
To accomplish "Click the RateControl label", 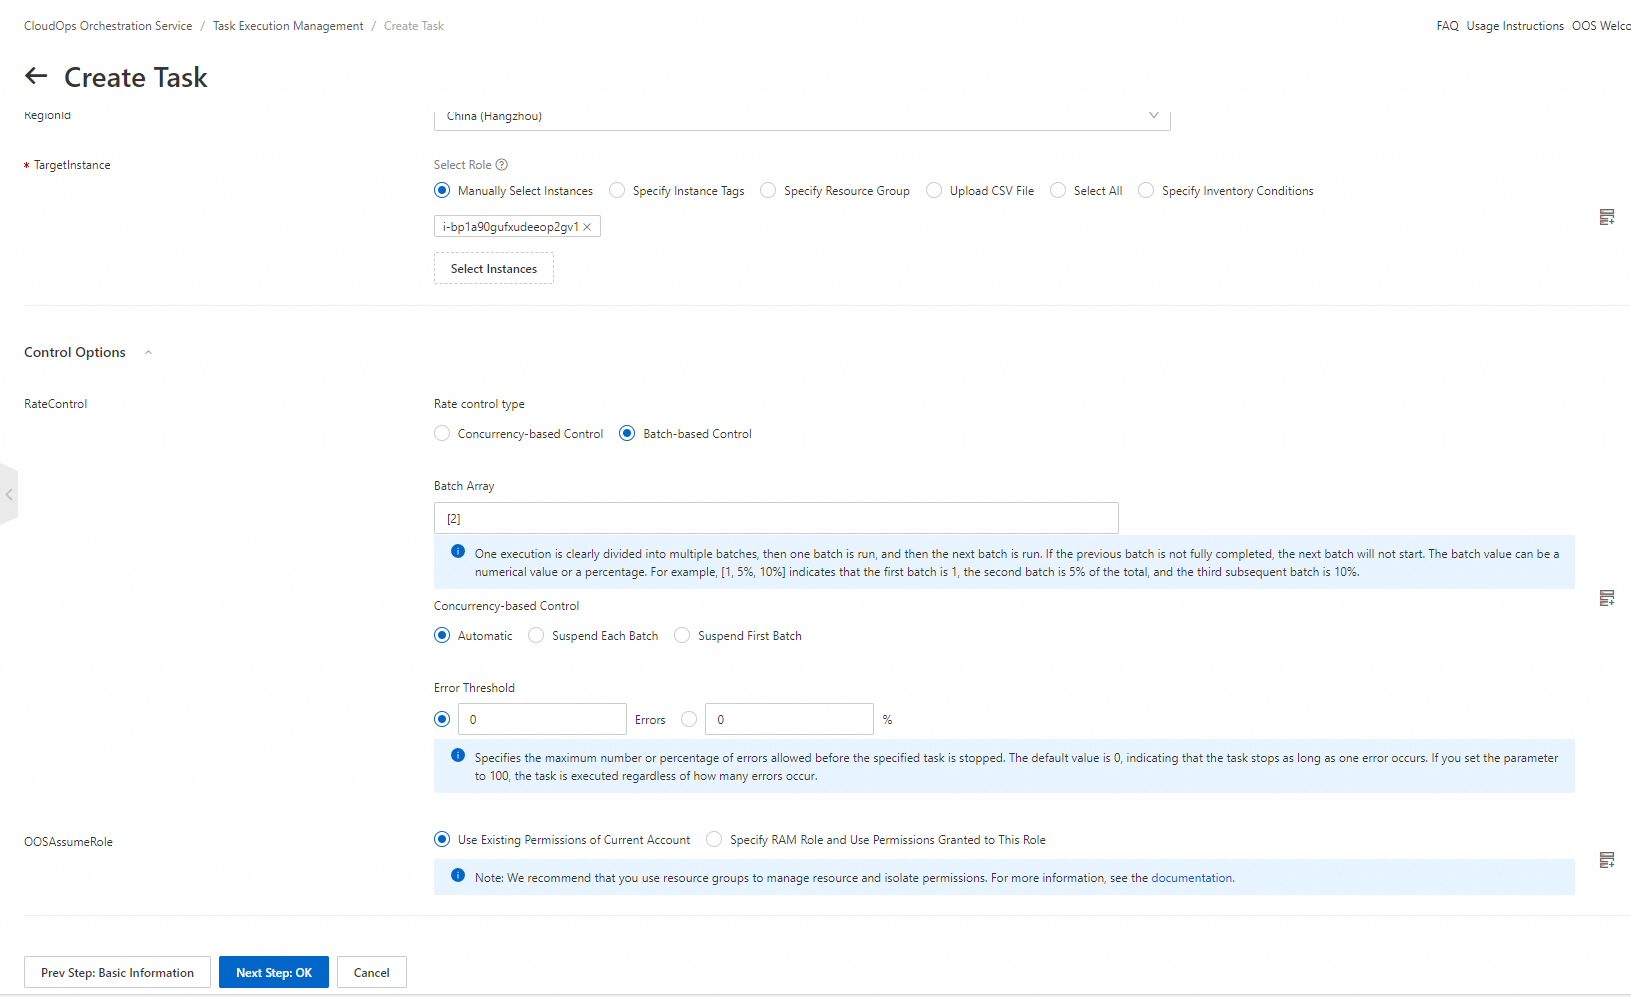I will [x=56, y=404].
